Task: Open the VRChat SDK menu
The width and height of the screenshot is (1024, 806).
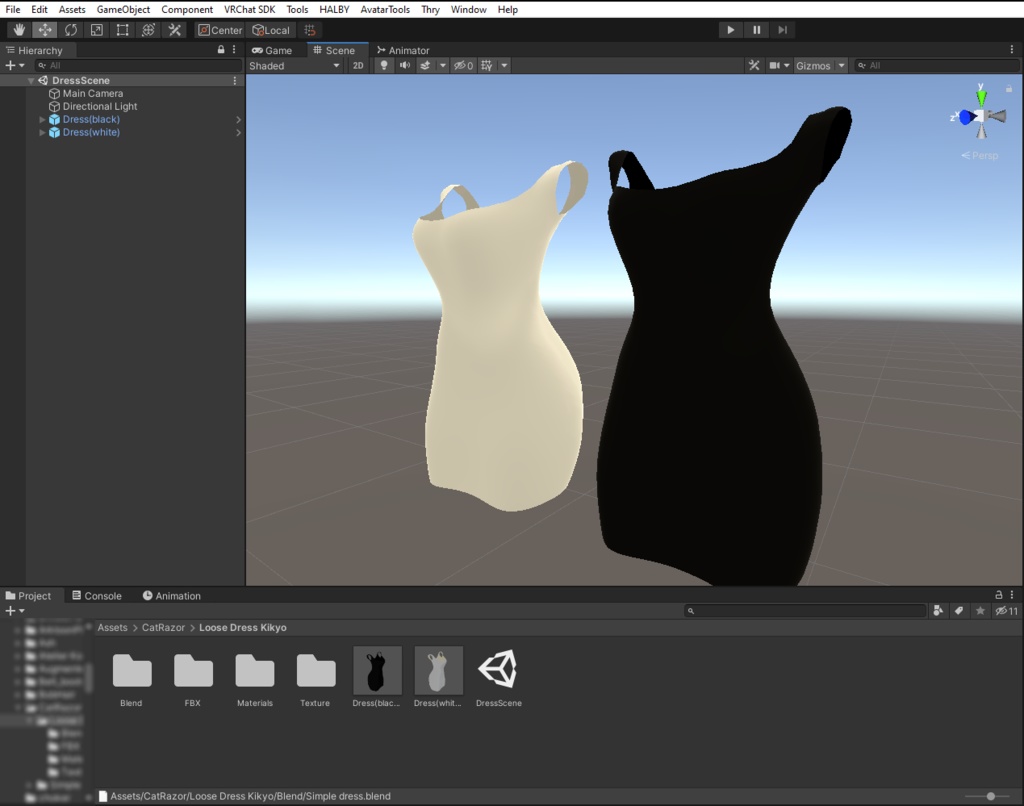Action: click(249, 9)
